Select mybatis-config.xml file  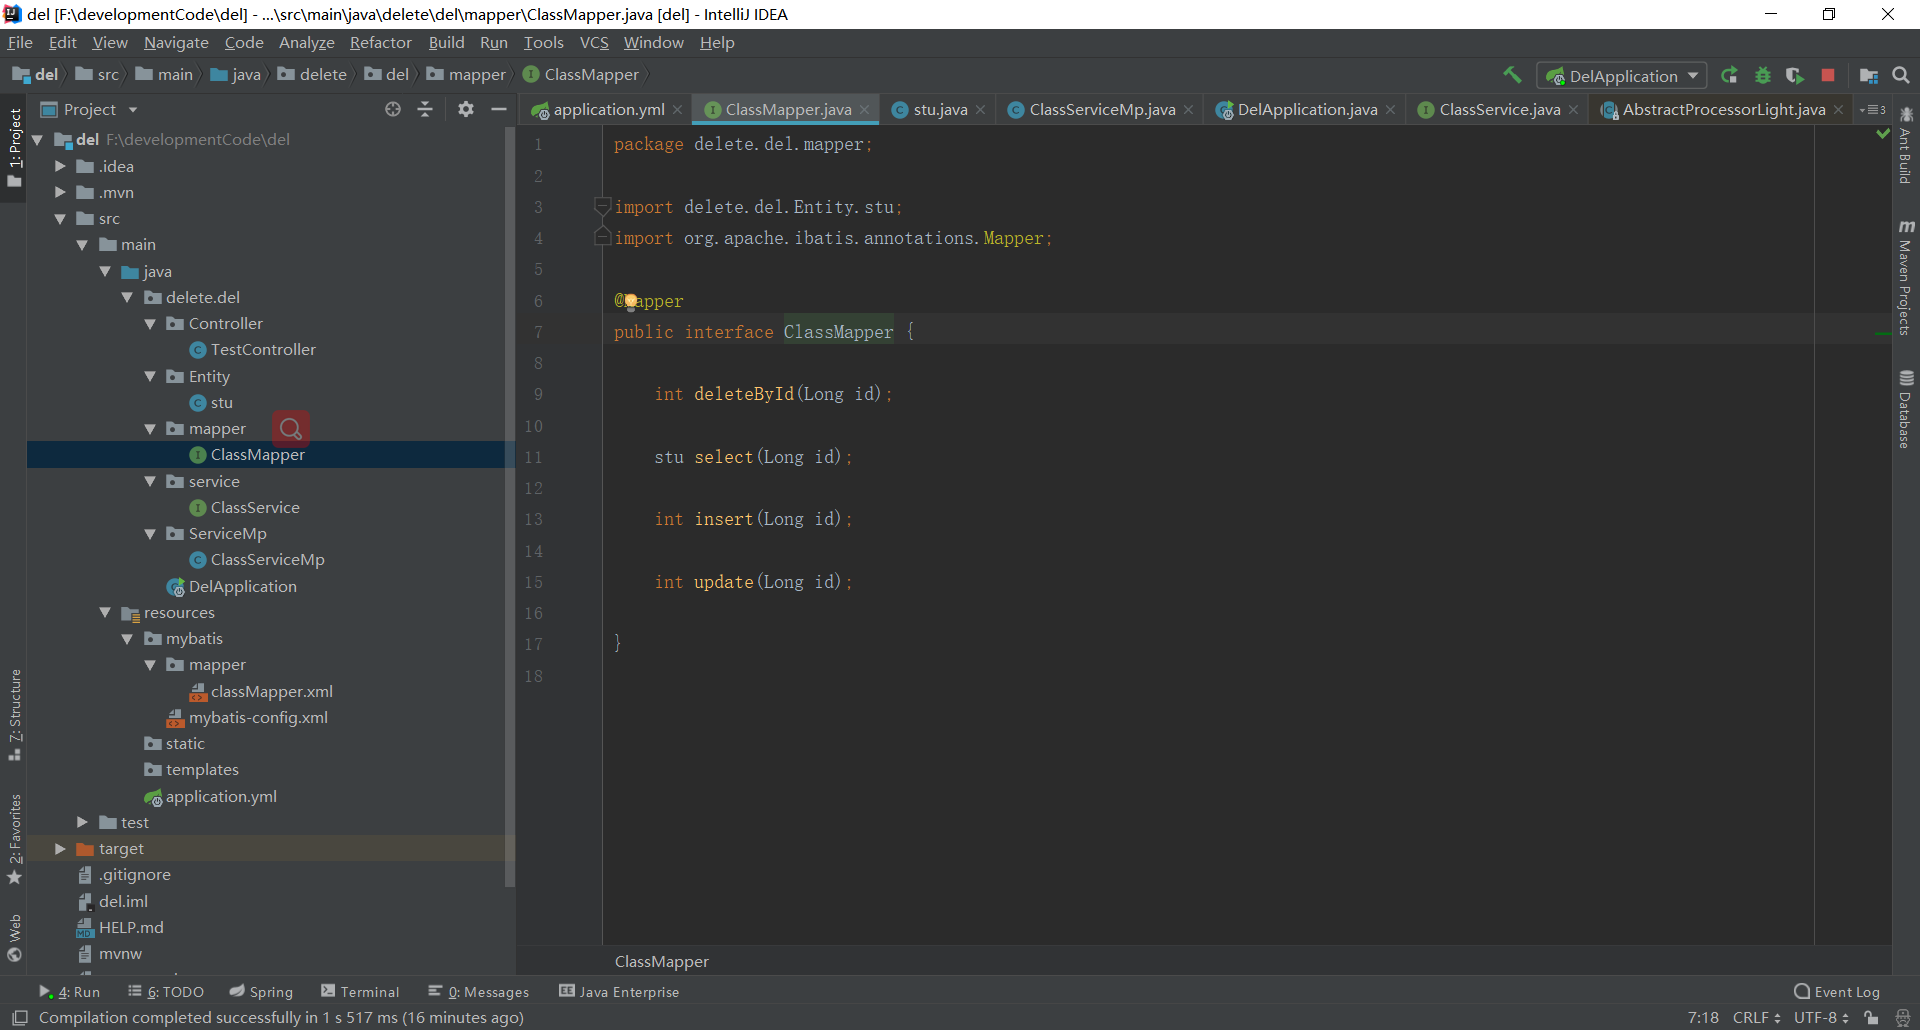(x=258, y=717)
